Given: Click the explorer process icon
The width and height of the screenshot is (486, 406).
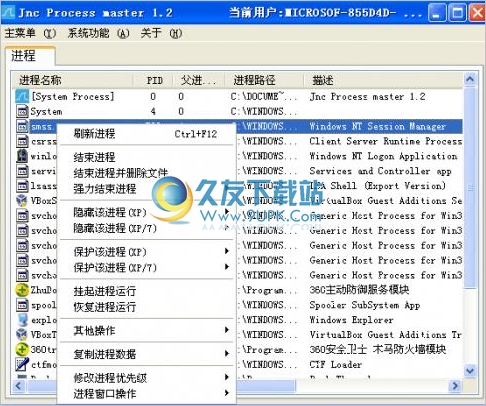Looking at the screenshot, I should tap(22, 320).
